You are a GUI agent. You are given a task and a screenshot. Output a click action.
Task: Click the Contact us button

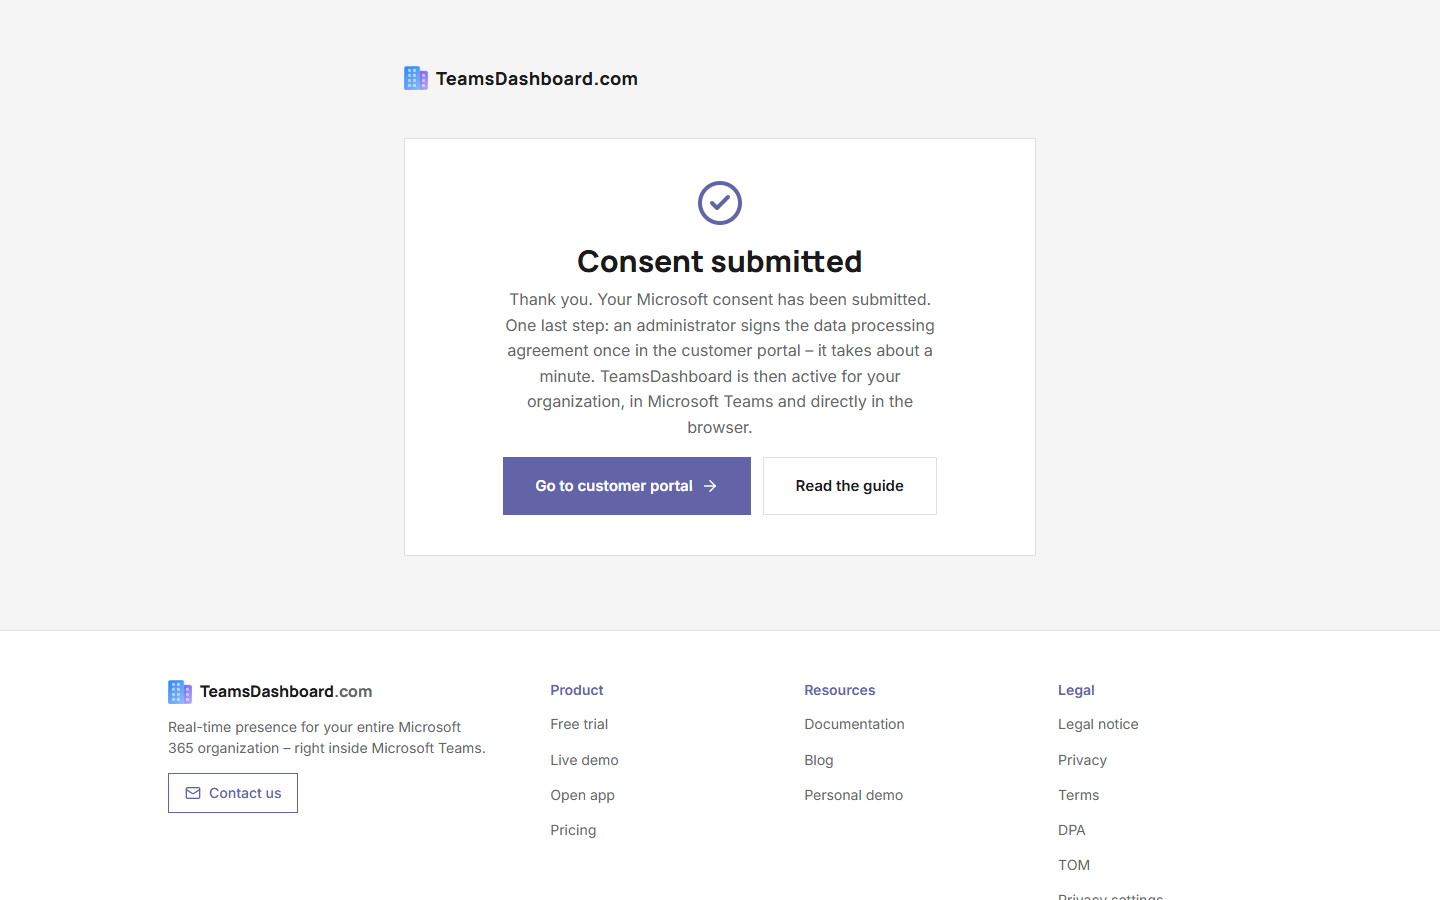click(233, 793)
